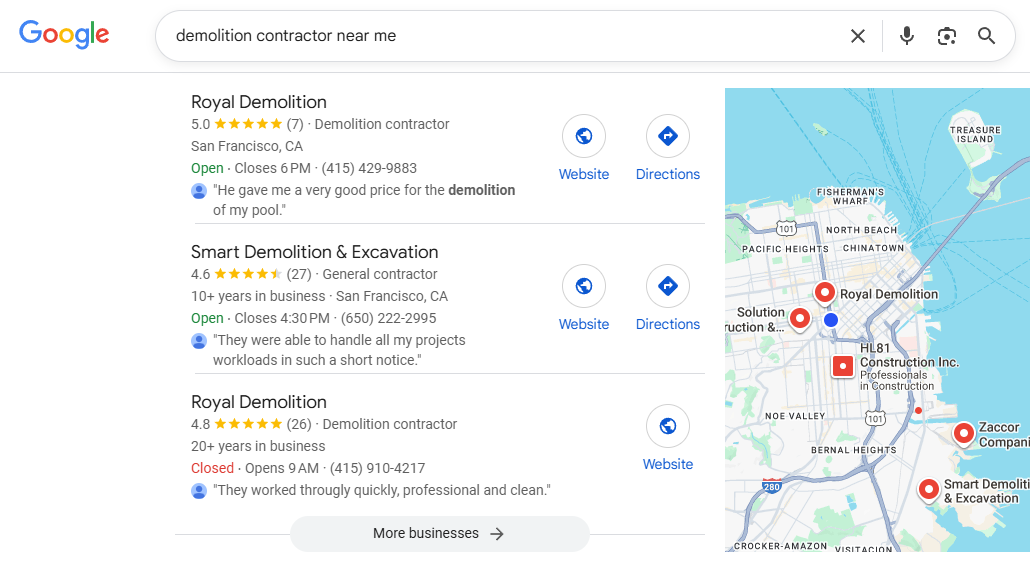Click the magnifying glass search icon
This screenshot has width=1030, height=575.
click(x=987, y=36)
